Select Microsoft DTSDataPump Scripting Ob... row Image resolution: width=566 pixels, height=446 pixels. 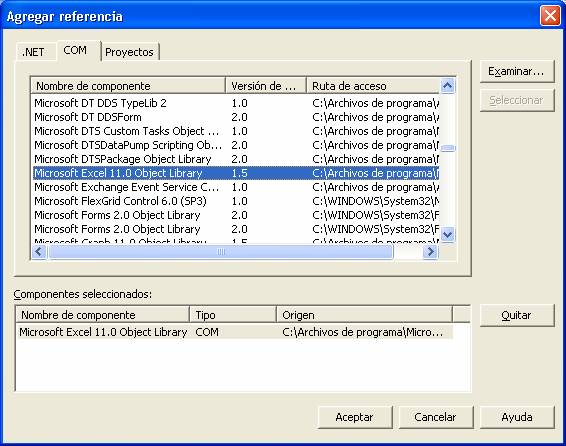point(236,145)
